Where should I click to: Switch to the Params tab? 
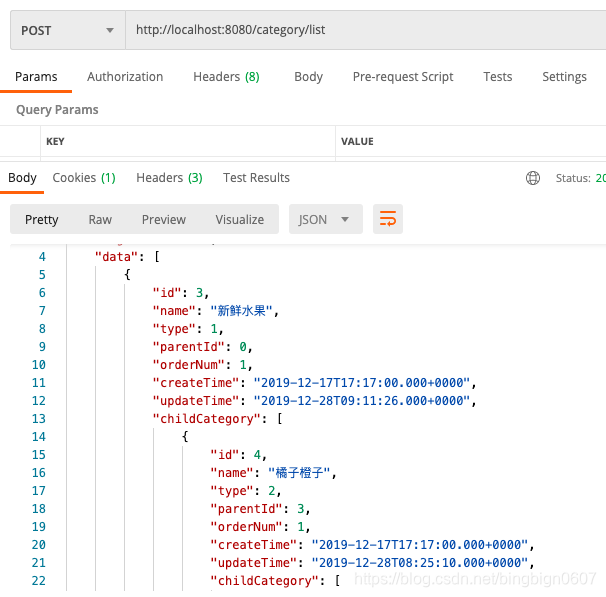(x=36, y=77)
